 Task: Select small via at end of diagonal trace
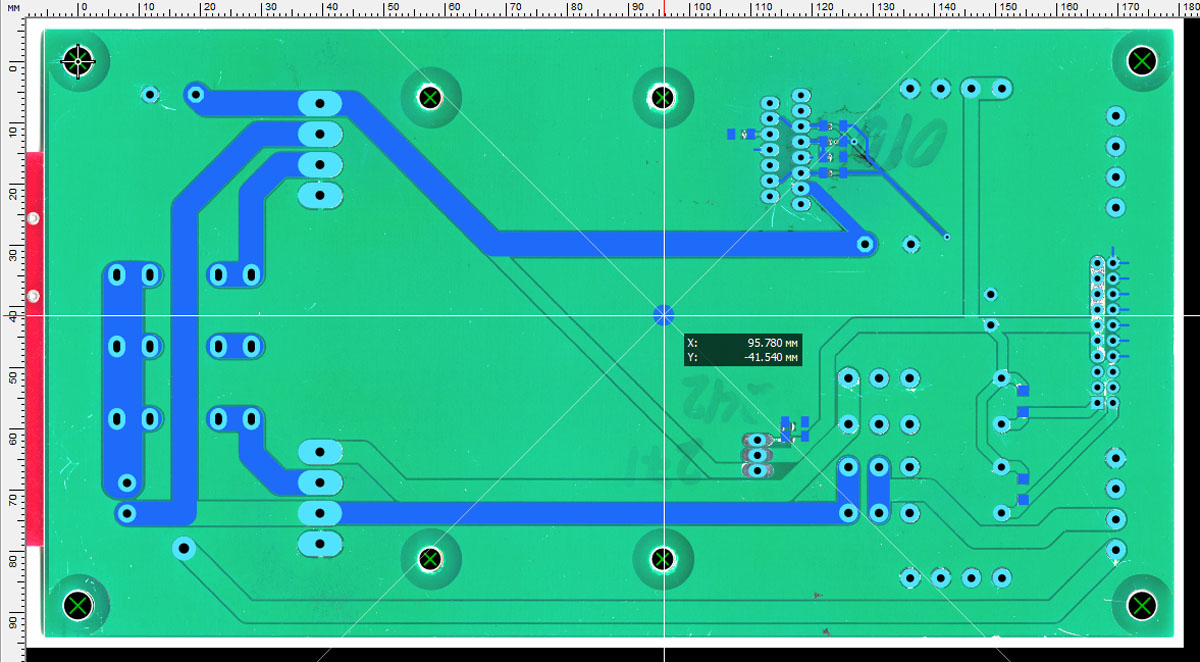pos(946,238)
